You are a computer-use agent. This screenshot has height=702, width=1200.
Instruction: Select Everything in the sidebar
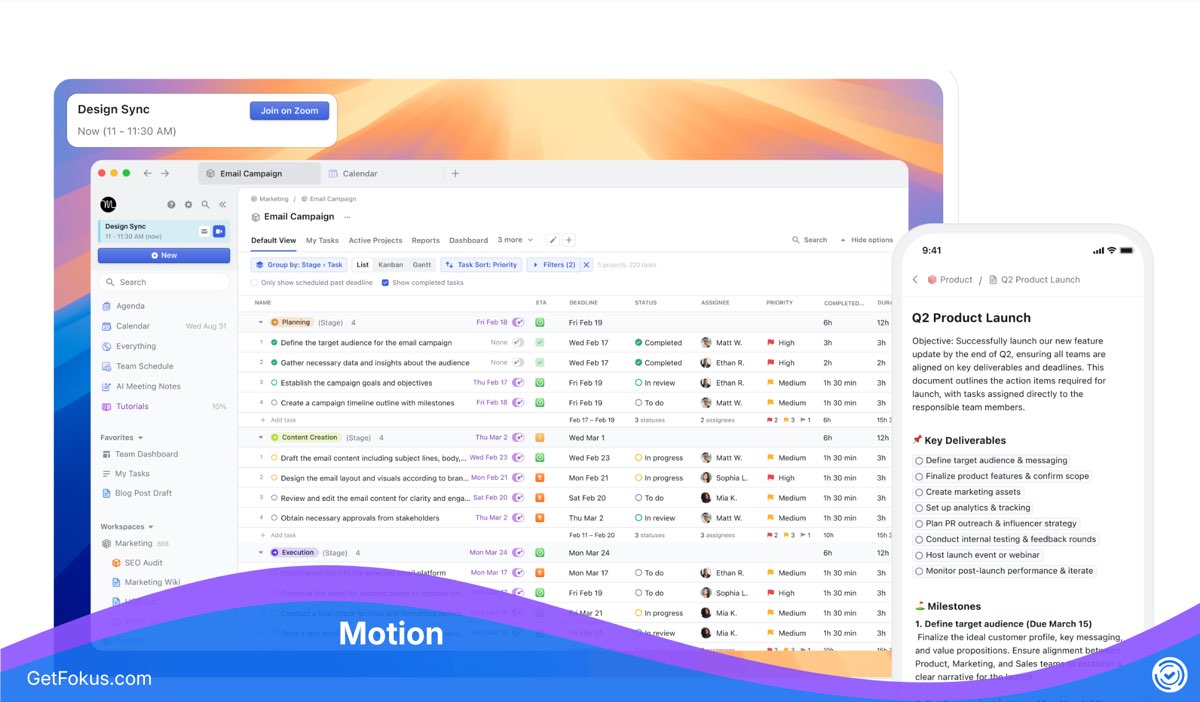pos(137,346)
